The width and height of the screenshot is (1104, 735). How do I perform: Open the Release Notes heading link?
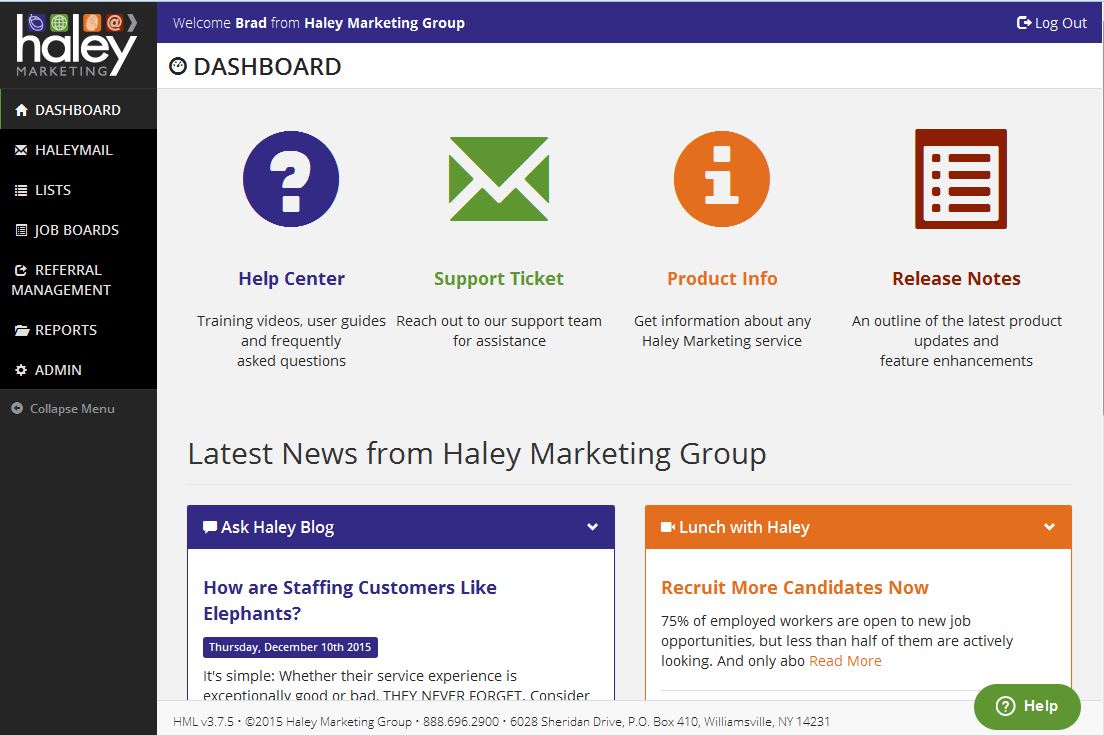point(956,279)
